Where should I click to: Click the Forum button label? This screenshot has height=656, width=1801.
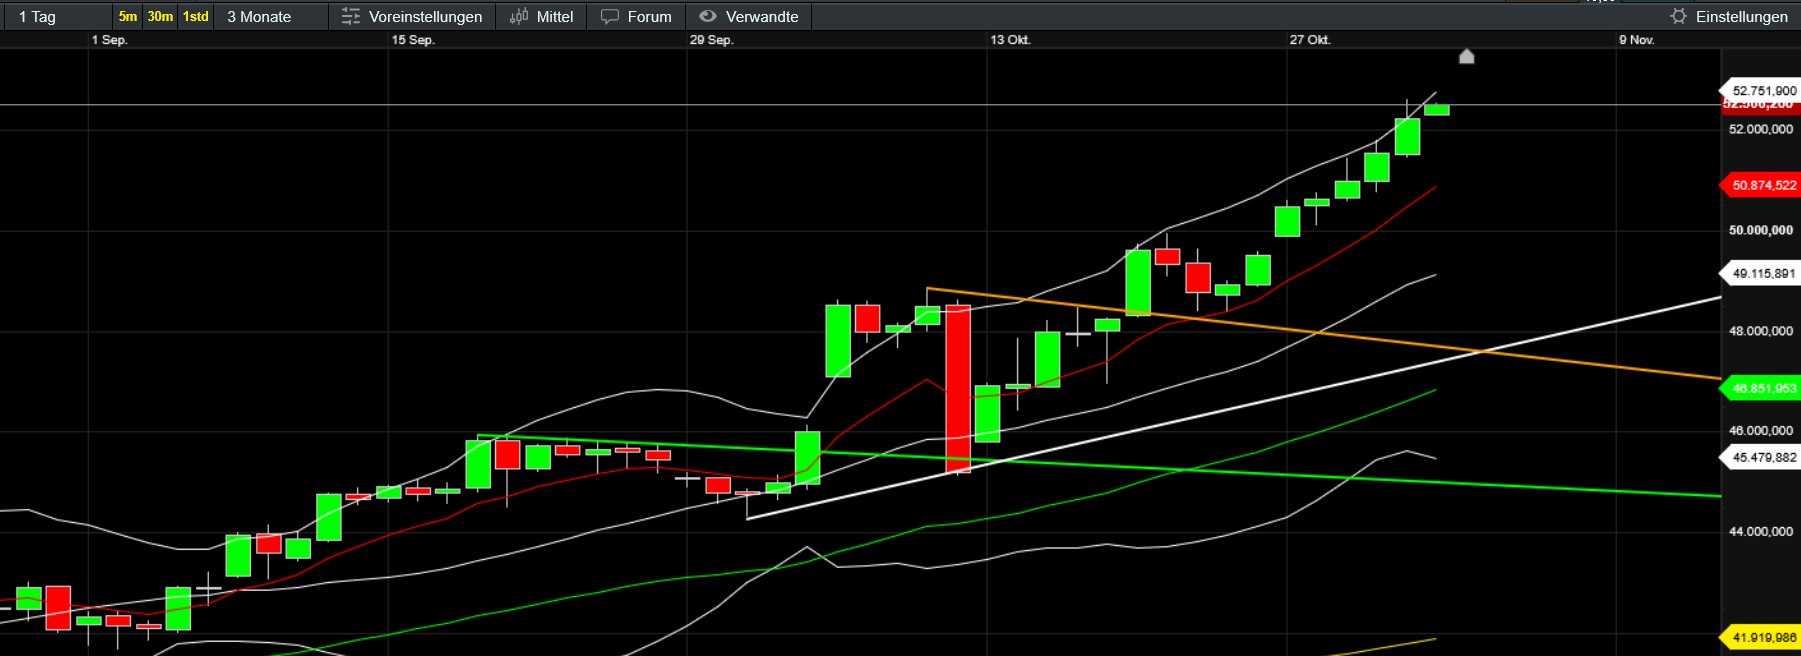tap(649, 16)
